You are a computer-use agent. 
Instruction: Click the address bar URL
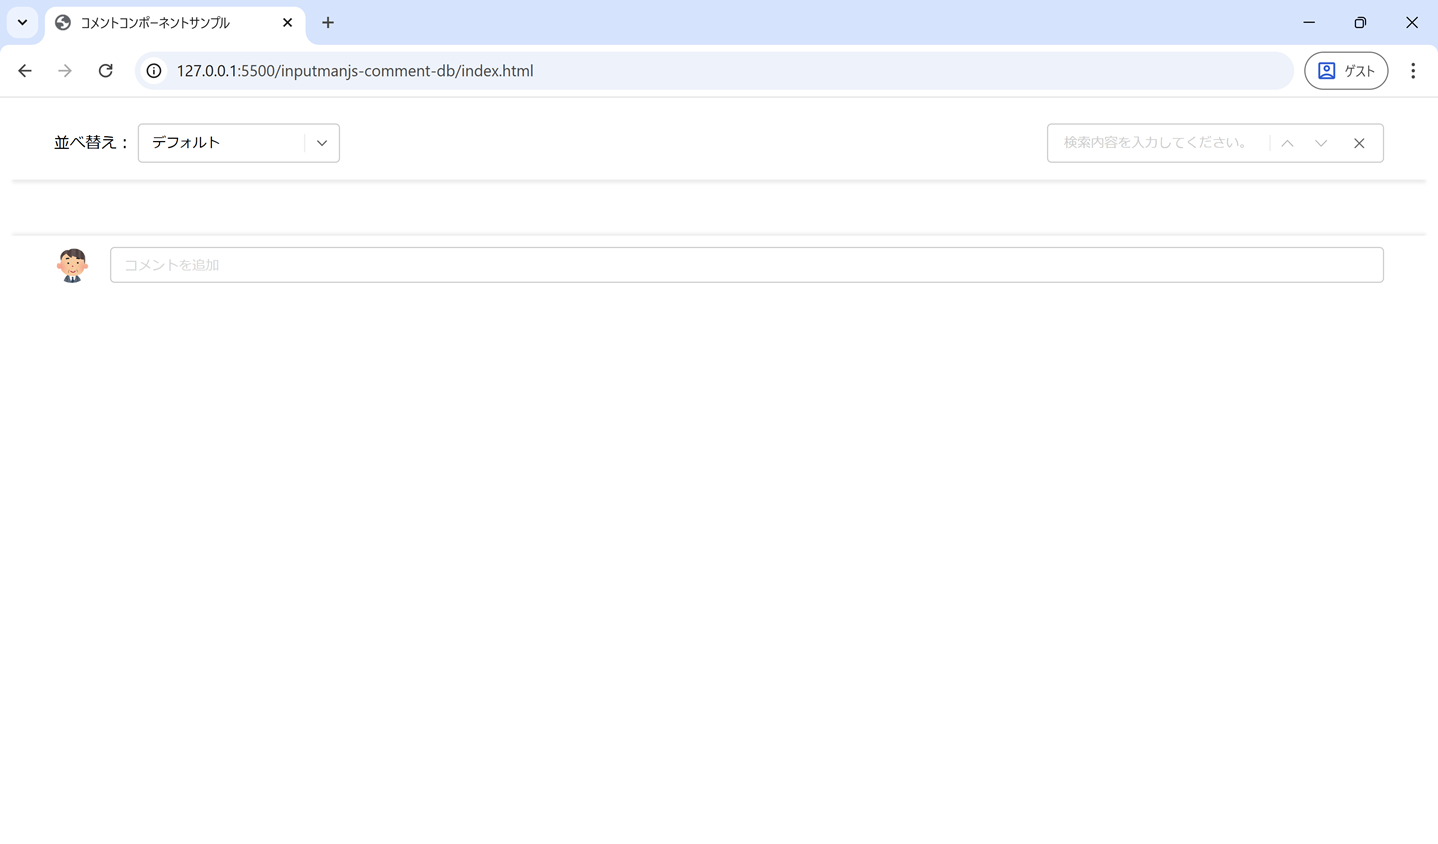pyautogui.click(x=355, y=71)
